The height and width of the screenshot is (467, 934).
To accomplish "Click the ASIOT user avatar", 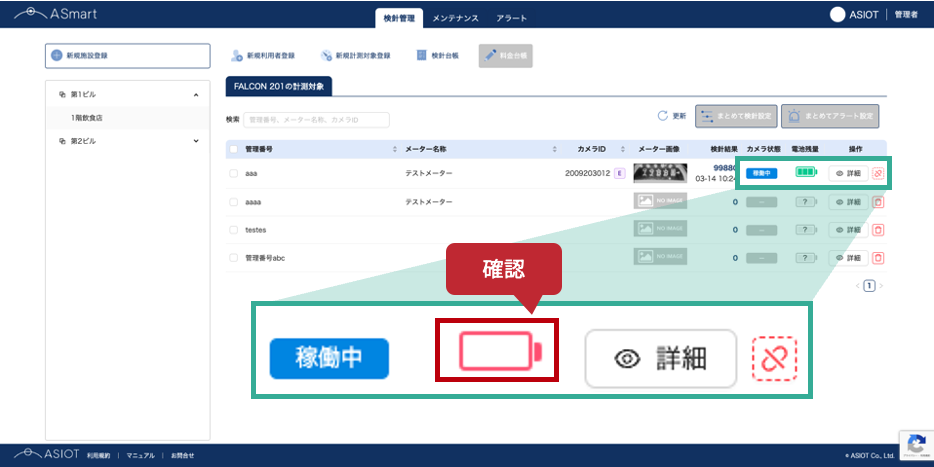I will 838,15.
